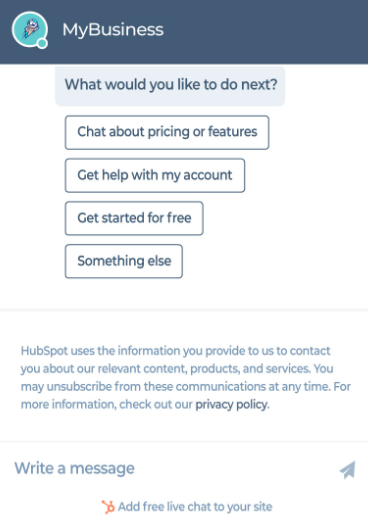Image resolution: width=368 pixels, height=521 pixels.
Task: Click the divider line above the consent notice
Action: (x=184, y=310)
